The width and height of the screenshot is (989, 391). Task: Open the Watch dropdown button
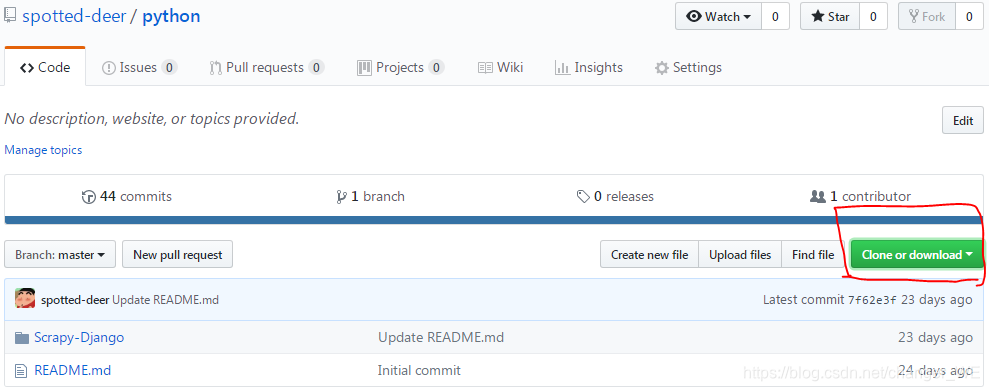718,16
